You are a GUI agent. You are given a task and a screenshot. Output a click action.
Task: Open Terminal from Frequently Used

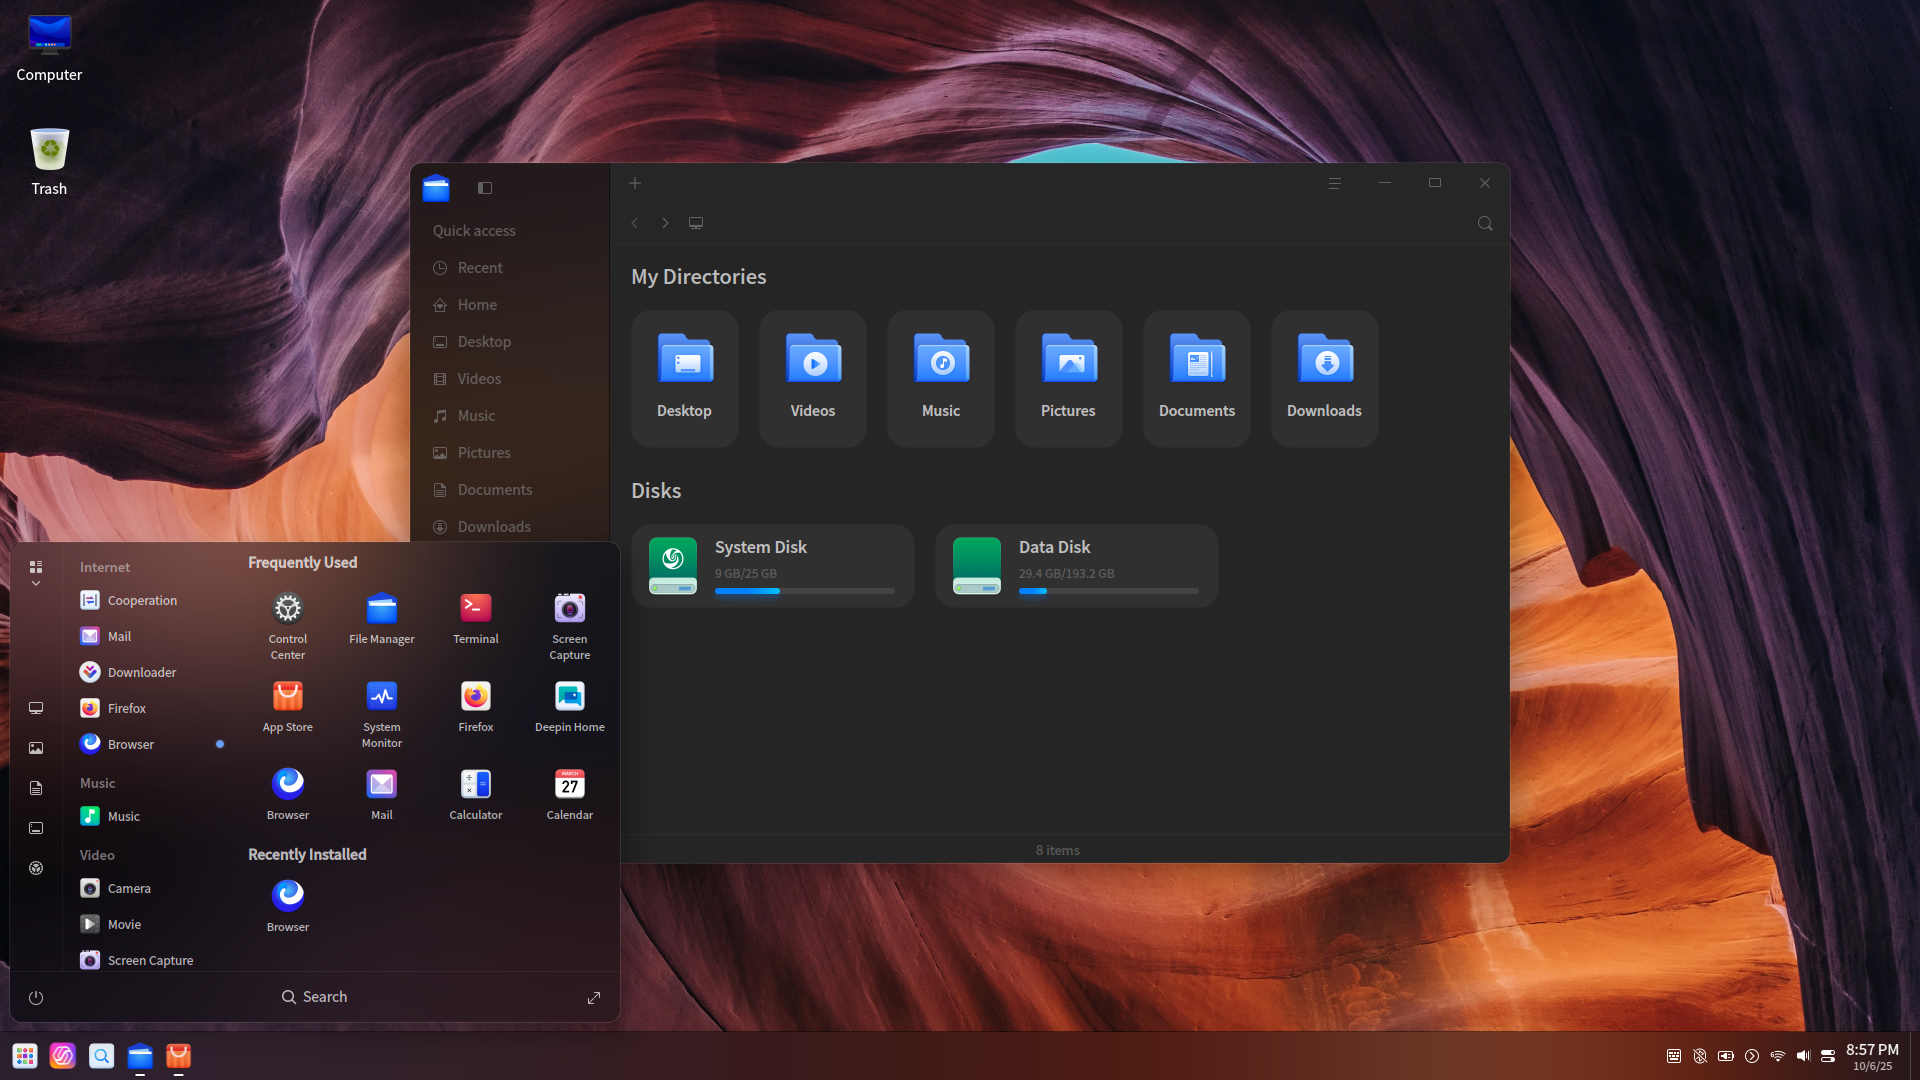tap(475, 609)
